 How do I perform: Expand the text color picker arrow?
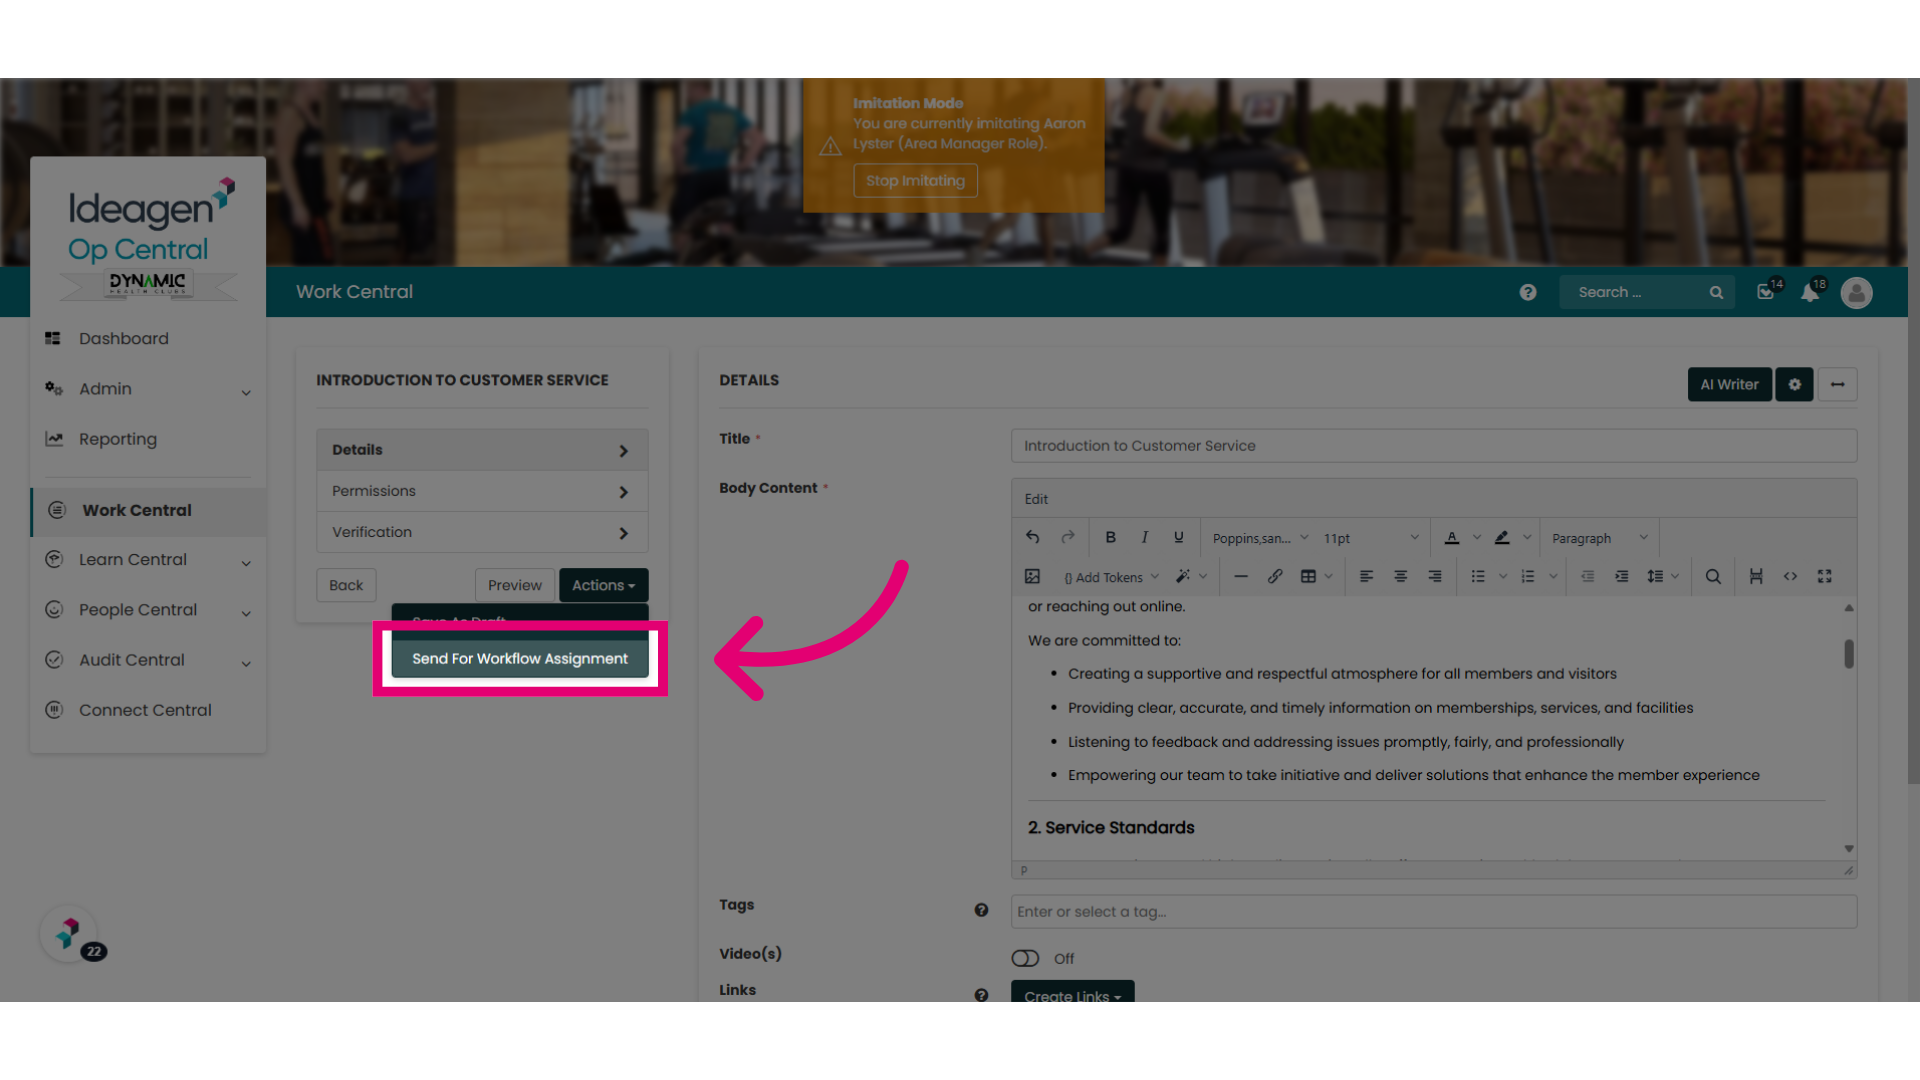tap(1477, 537)
